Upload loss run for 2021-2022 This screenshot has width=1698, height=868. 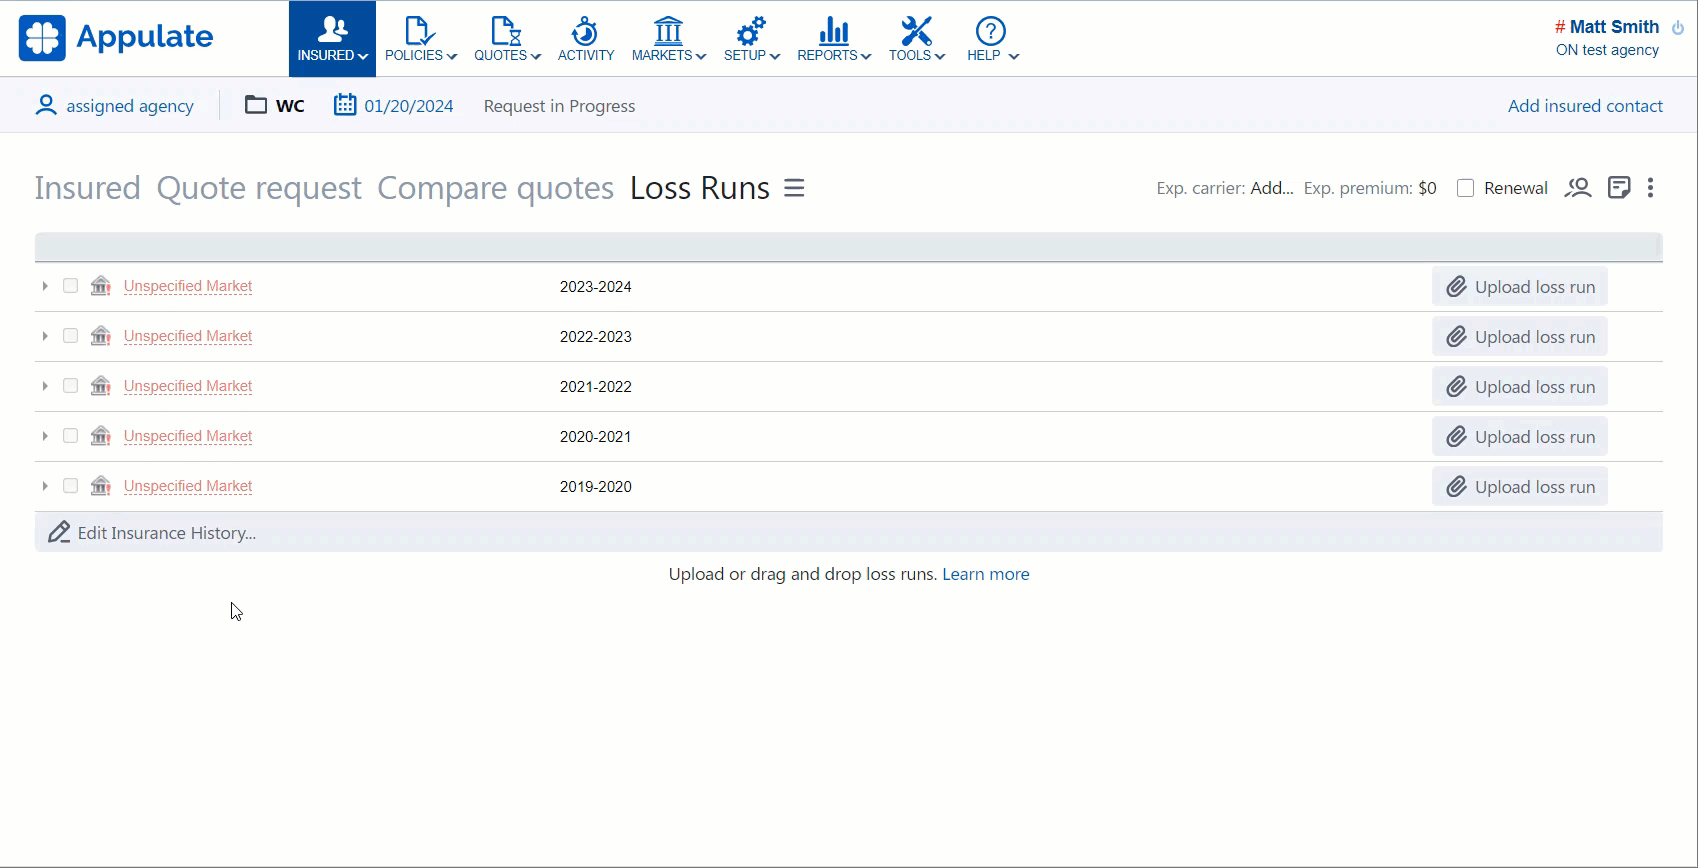coord(1520,387)
